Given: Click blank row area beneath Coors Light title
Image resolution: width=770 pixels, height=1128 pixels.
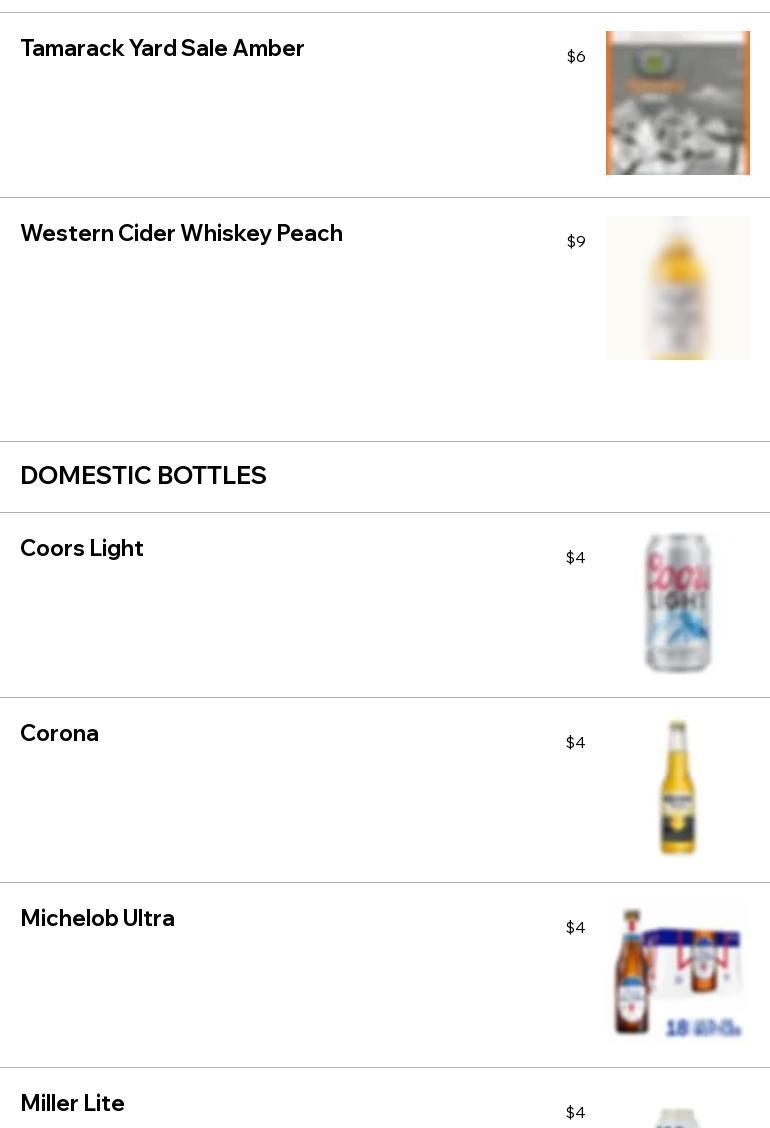Looking at the screenshot, I should point(250,630).
